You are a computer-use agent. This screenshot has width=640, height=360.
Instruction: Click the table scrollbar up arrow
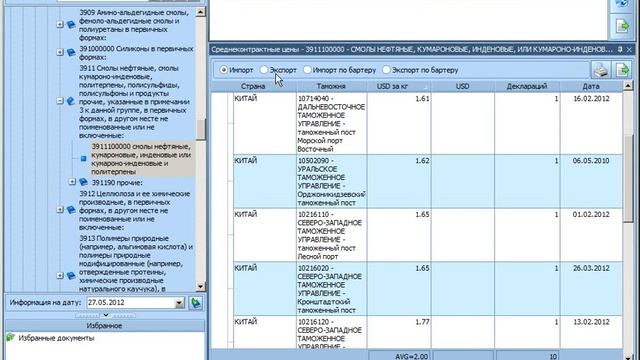(x=628, y=86)
